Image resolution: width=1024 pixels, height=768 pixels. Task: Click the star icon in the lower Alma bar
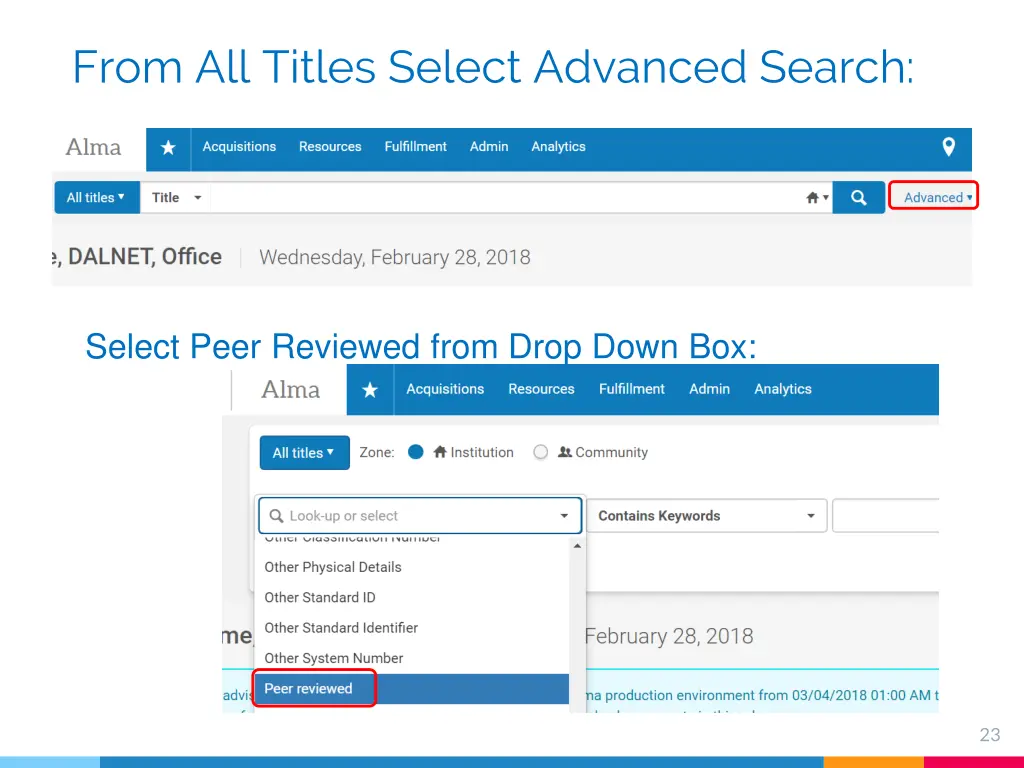click(370, 390)
